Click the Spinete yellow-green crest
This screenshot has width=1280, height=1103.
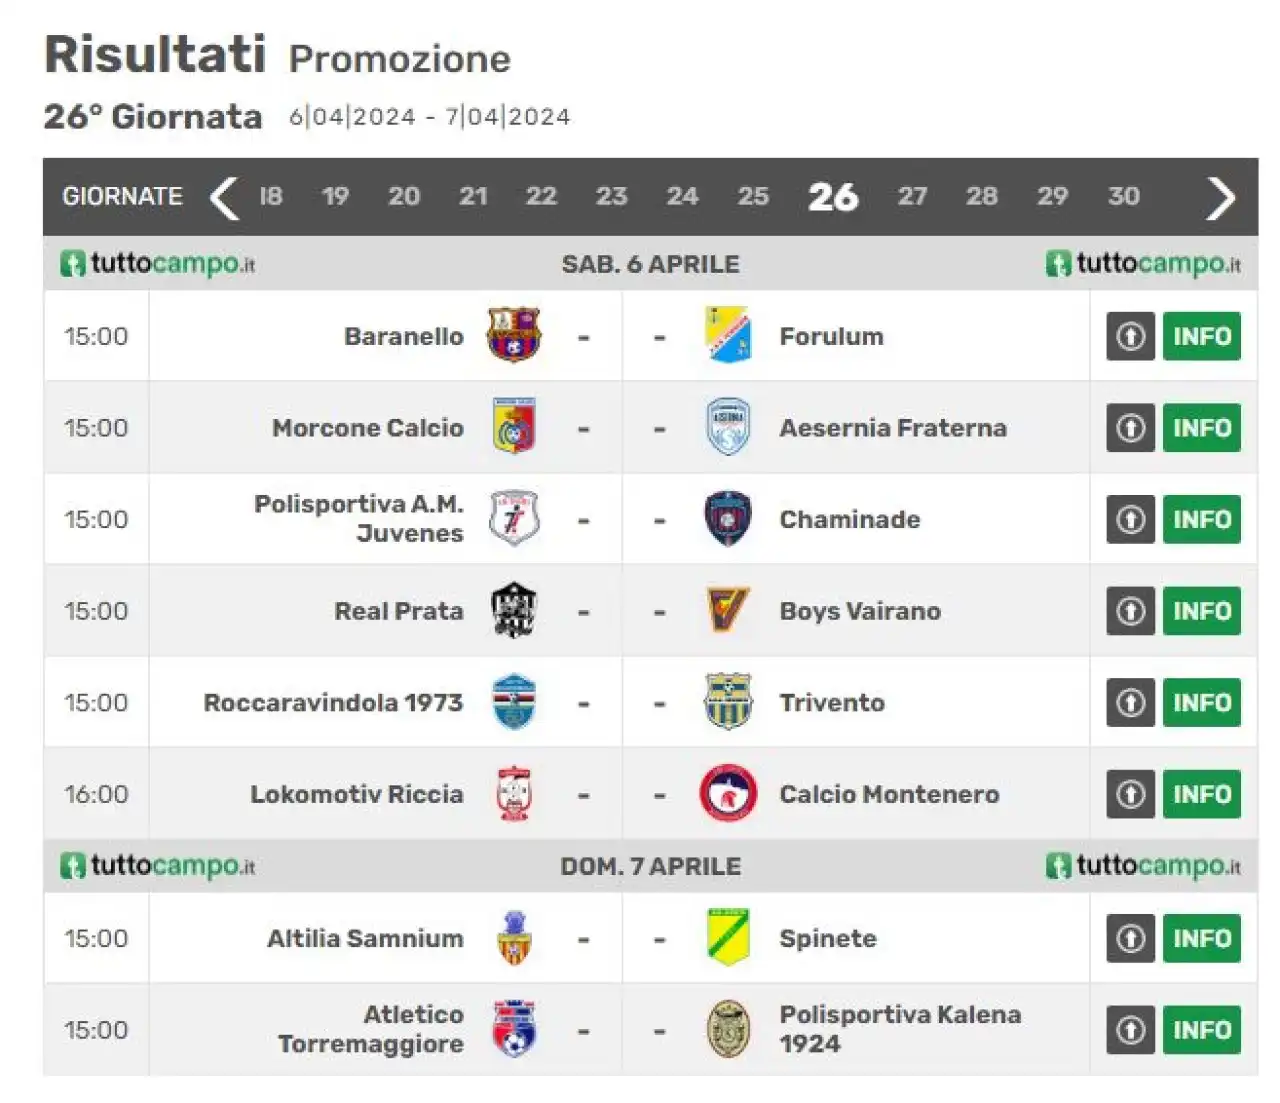[728, 937]
